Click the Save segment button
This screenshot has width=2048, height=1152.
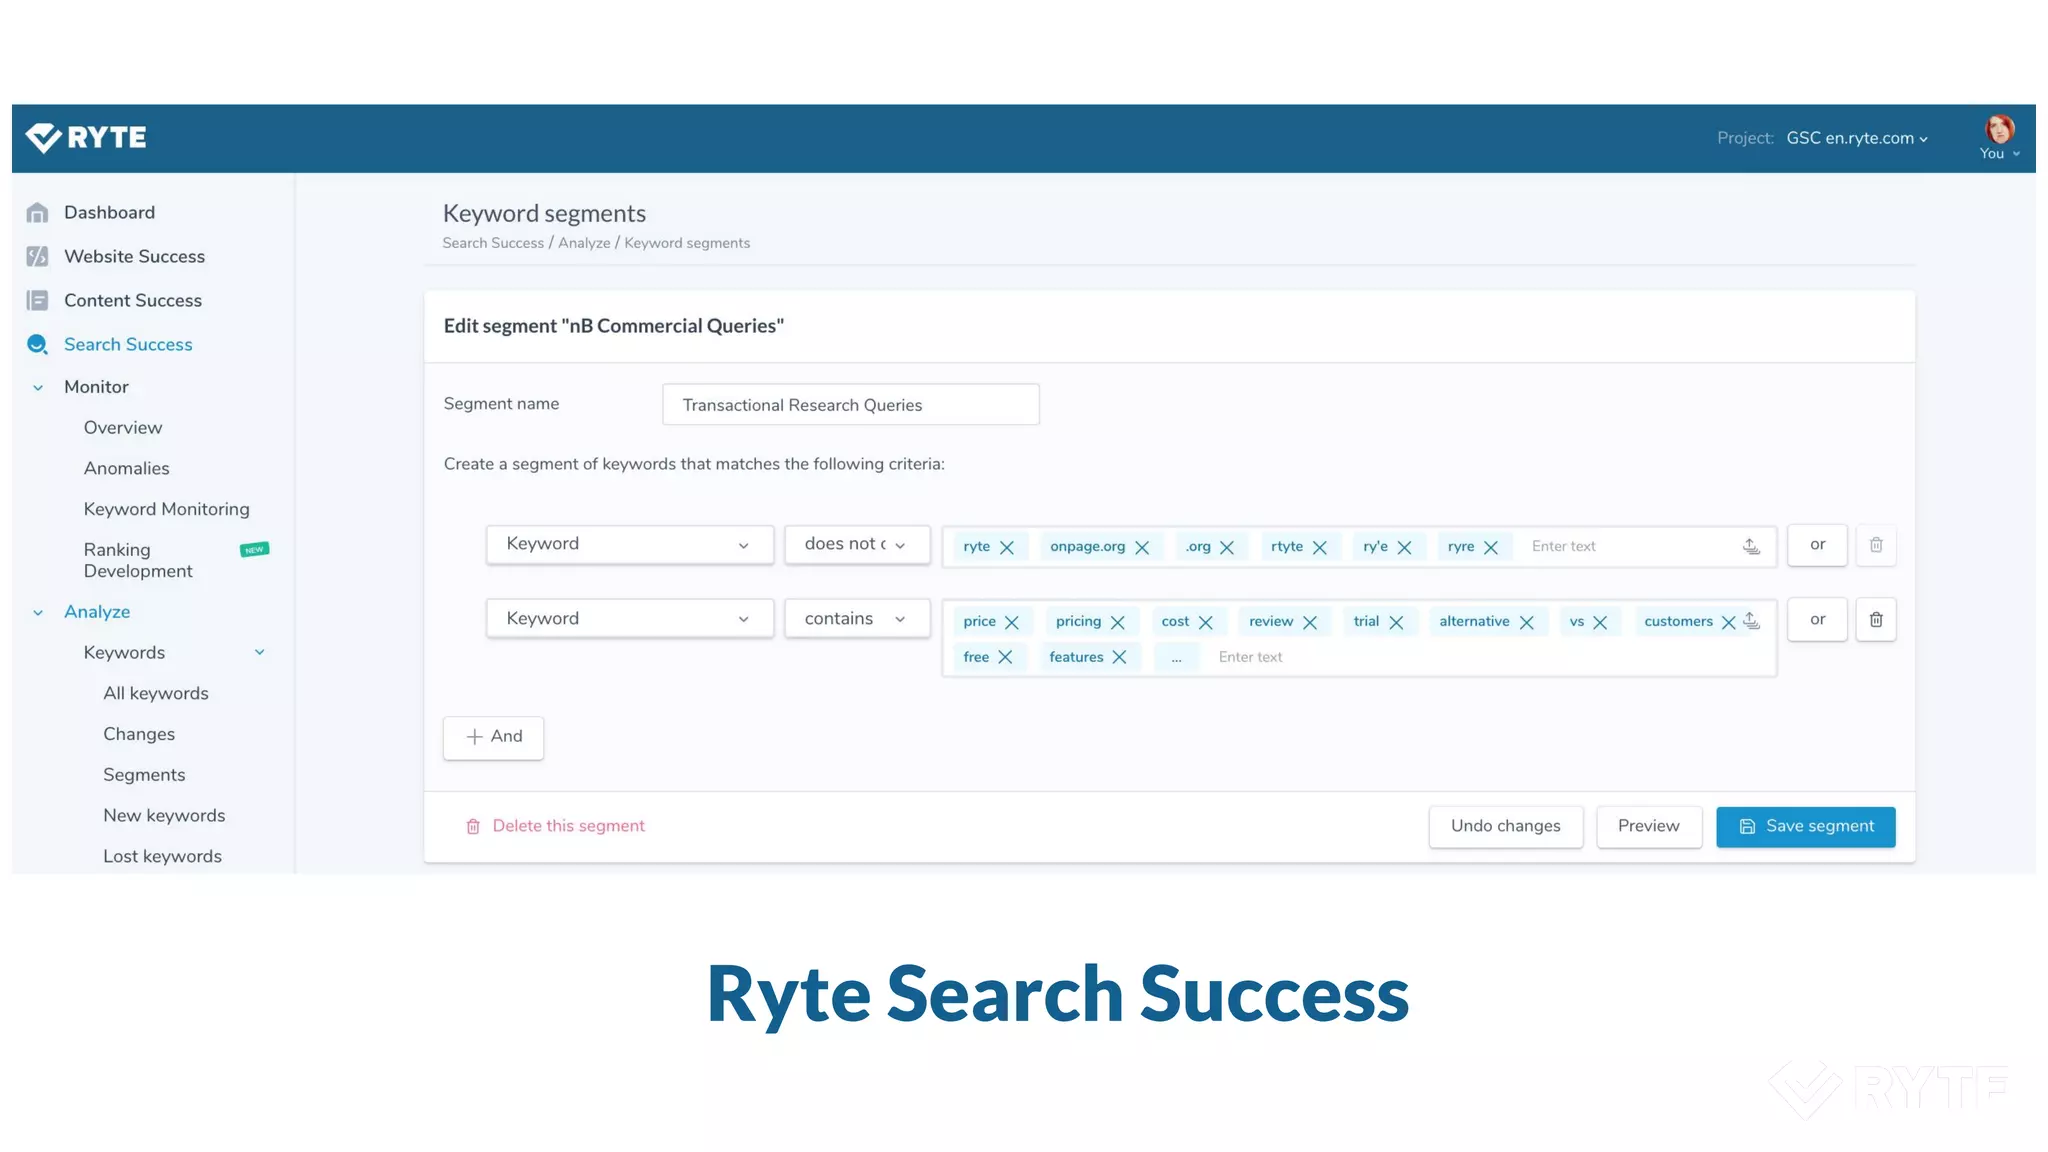click(1806, 827)
